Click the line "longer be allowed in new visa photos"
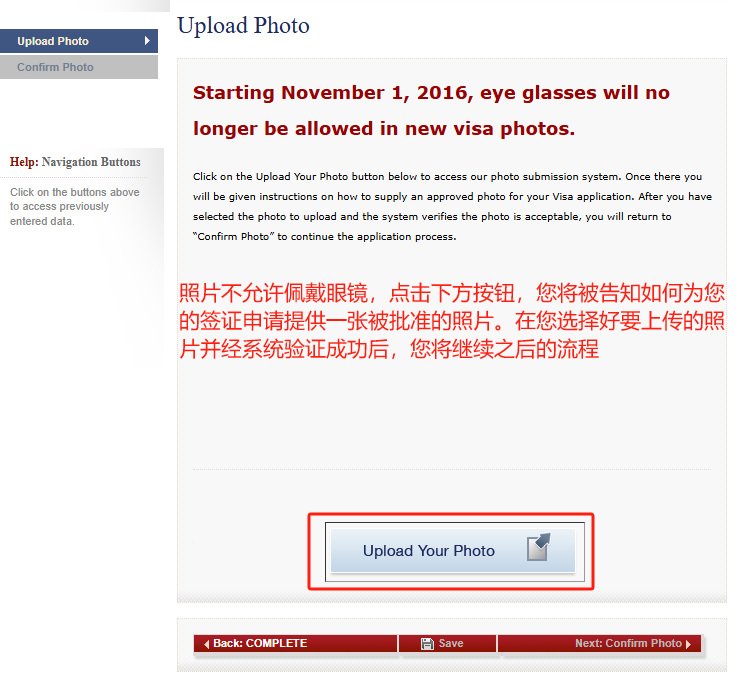The width and height of the screenshot is (751, 680). coord(384,128)
